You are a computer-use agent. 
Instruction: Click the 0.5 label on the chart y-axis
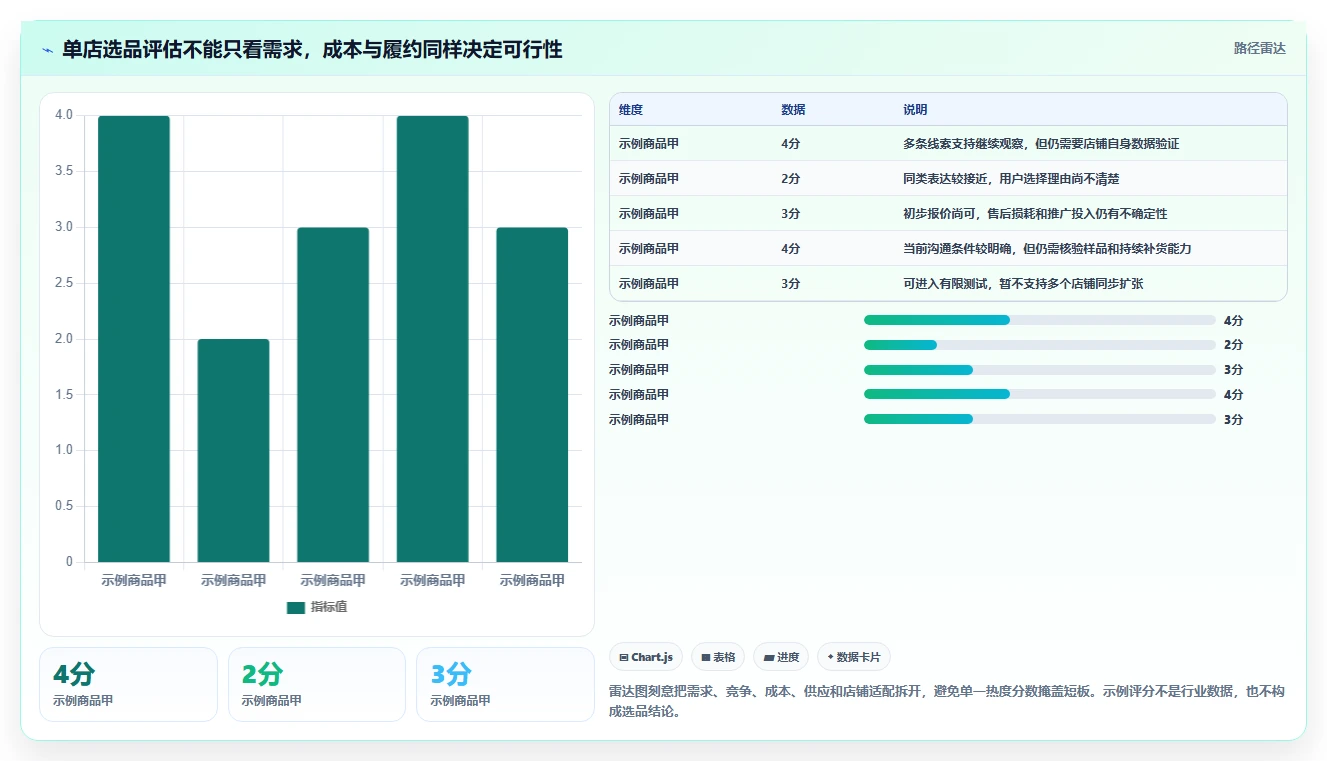click(x=64, y=506)
